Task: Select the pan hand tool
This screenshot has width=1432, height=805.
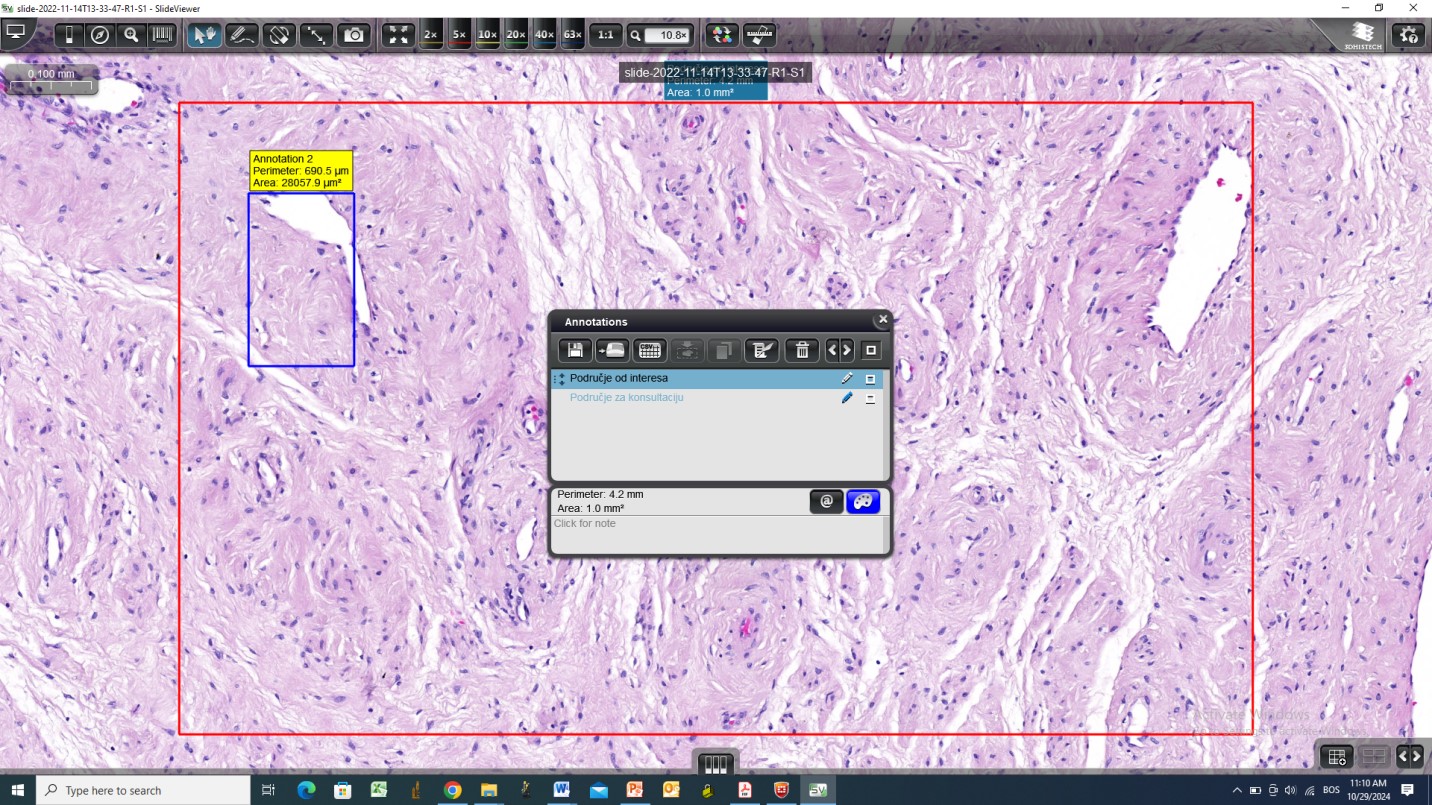Action: click(205, 35)
